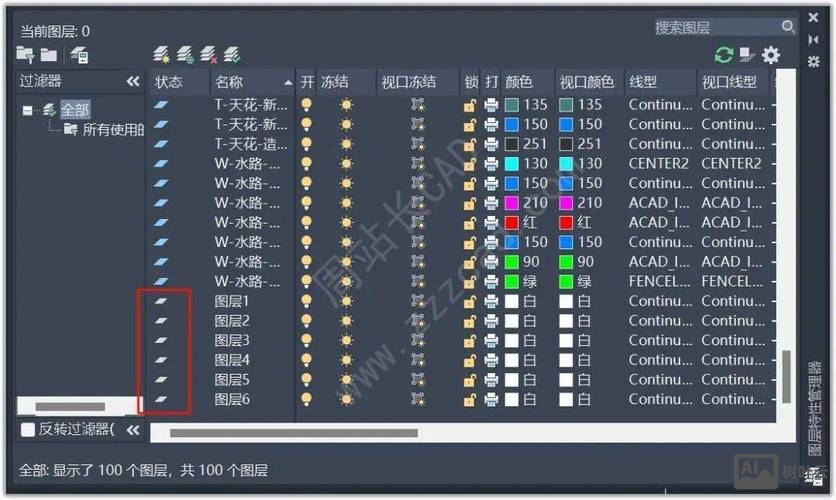Click the status icon for 图层1
This screenshot has width=836, height=500.
tap(161, 301)
